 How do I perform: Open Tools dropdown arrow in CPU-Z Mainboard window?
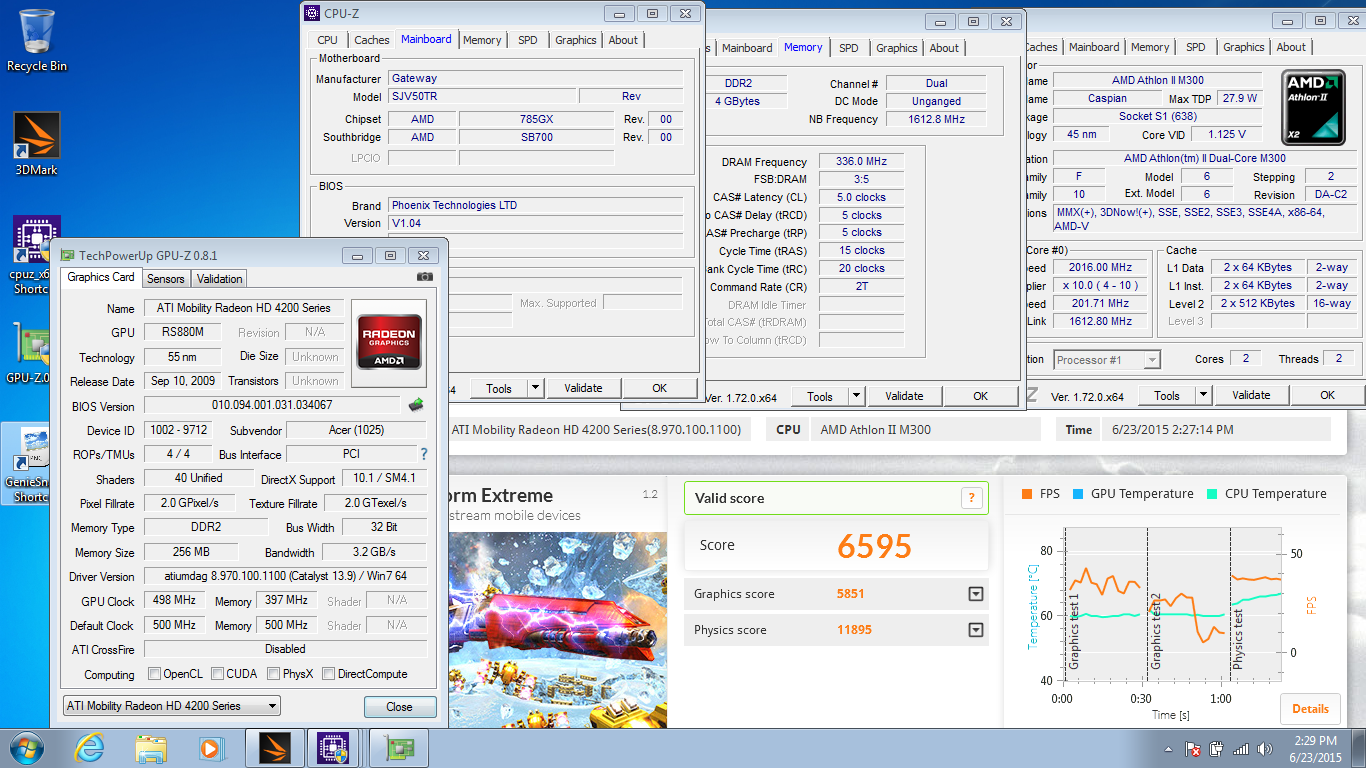click(535, 388)
